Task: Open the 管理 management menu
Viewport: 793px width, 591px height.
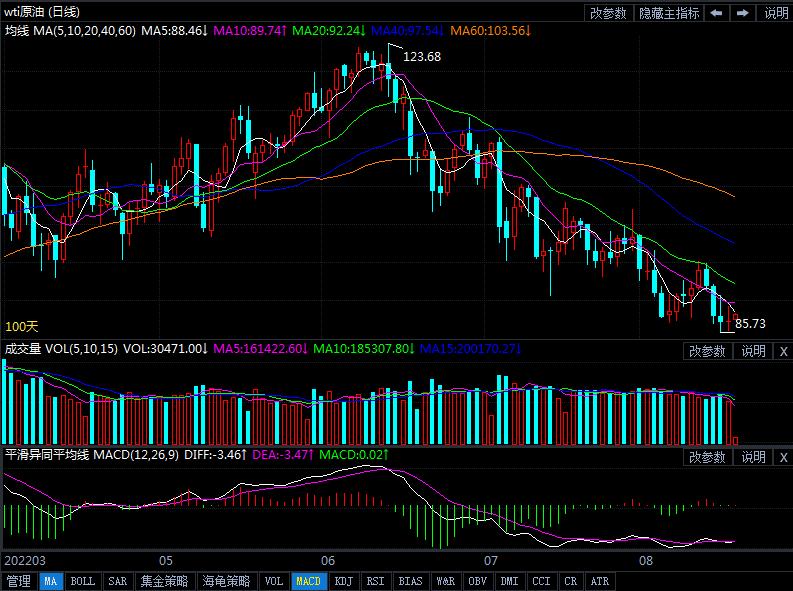Action: (x=18, y=581)
